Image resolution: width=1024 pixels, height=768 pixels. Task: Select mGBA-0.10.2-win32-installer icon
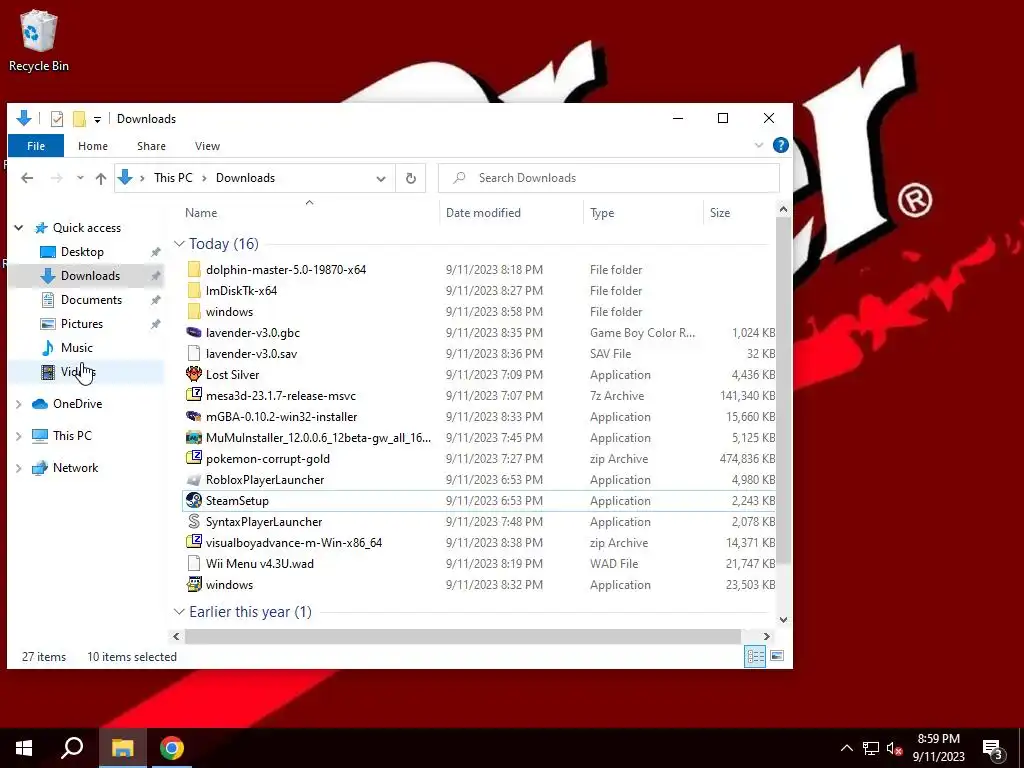(x=193, y=416)
